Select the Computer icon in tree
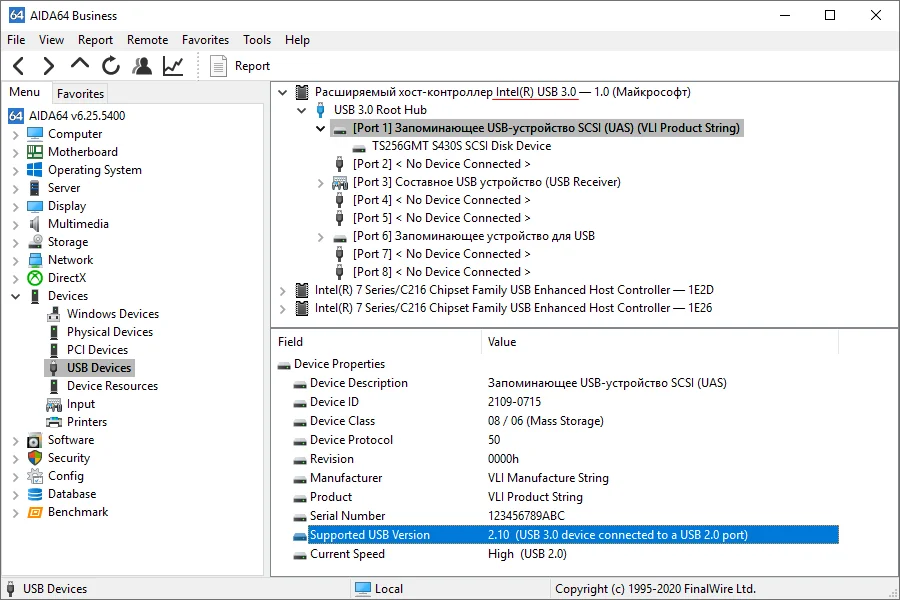 tap(35, 134)
